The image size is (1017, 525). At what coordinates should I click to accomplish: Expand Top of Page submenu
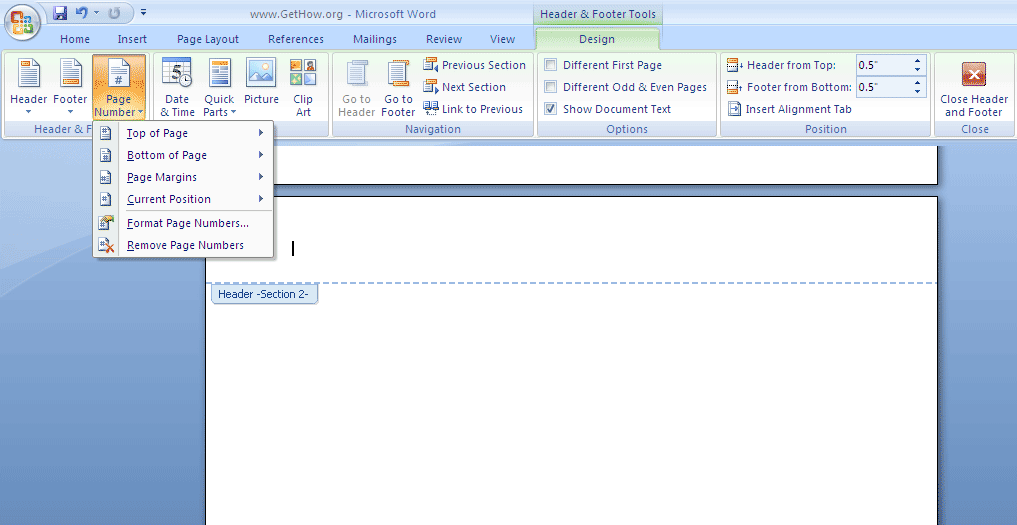[x=183, y=133]
